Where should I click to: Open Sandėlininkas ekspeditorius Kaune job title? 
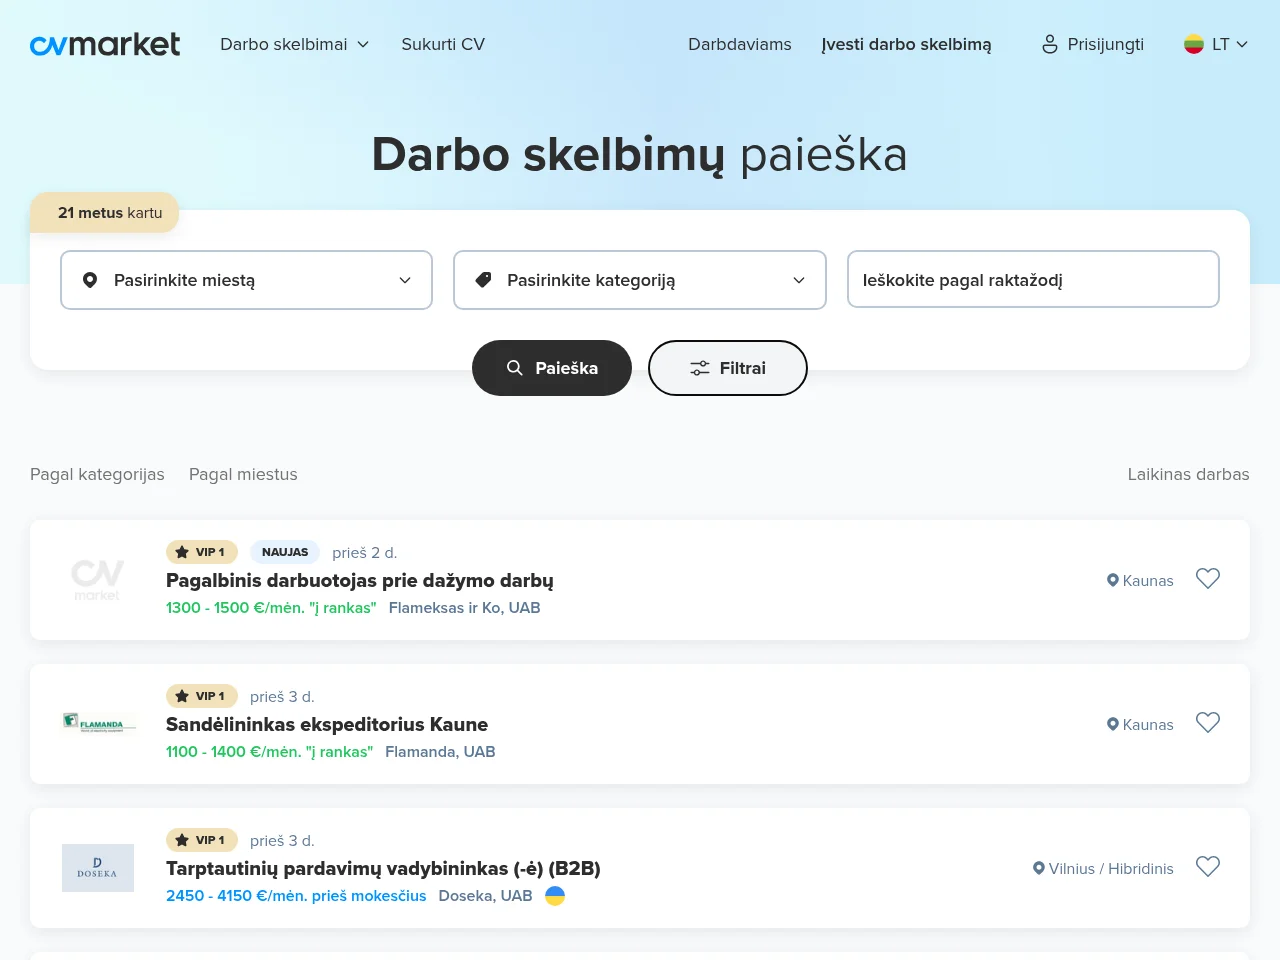(x=327, y=724)
